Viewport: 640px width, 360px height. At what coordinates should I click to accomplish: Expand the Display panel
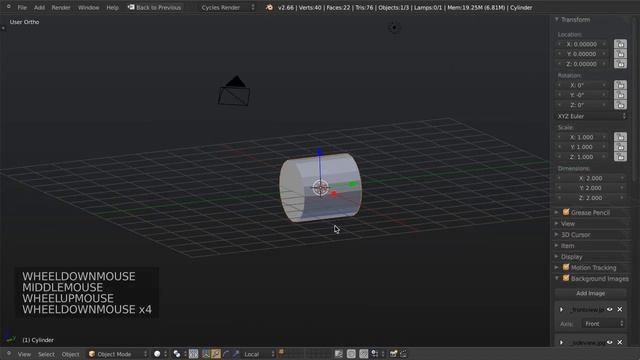pyautogui.click(x=557, y=256)
